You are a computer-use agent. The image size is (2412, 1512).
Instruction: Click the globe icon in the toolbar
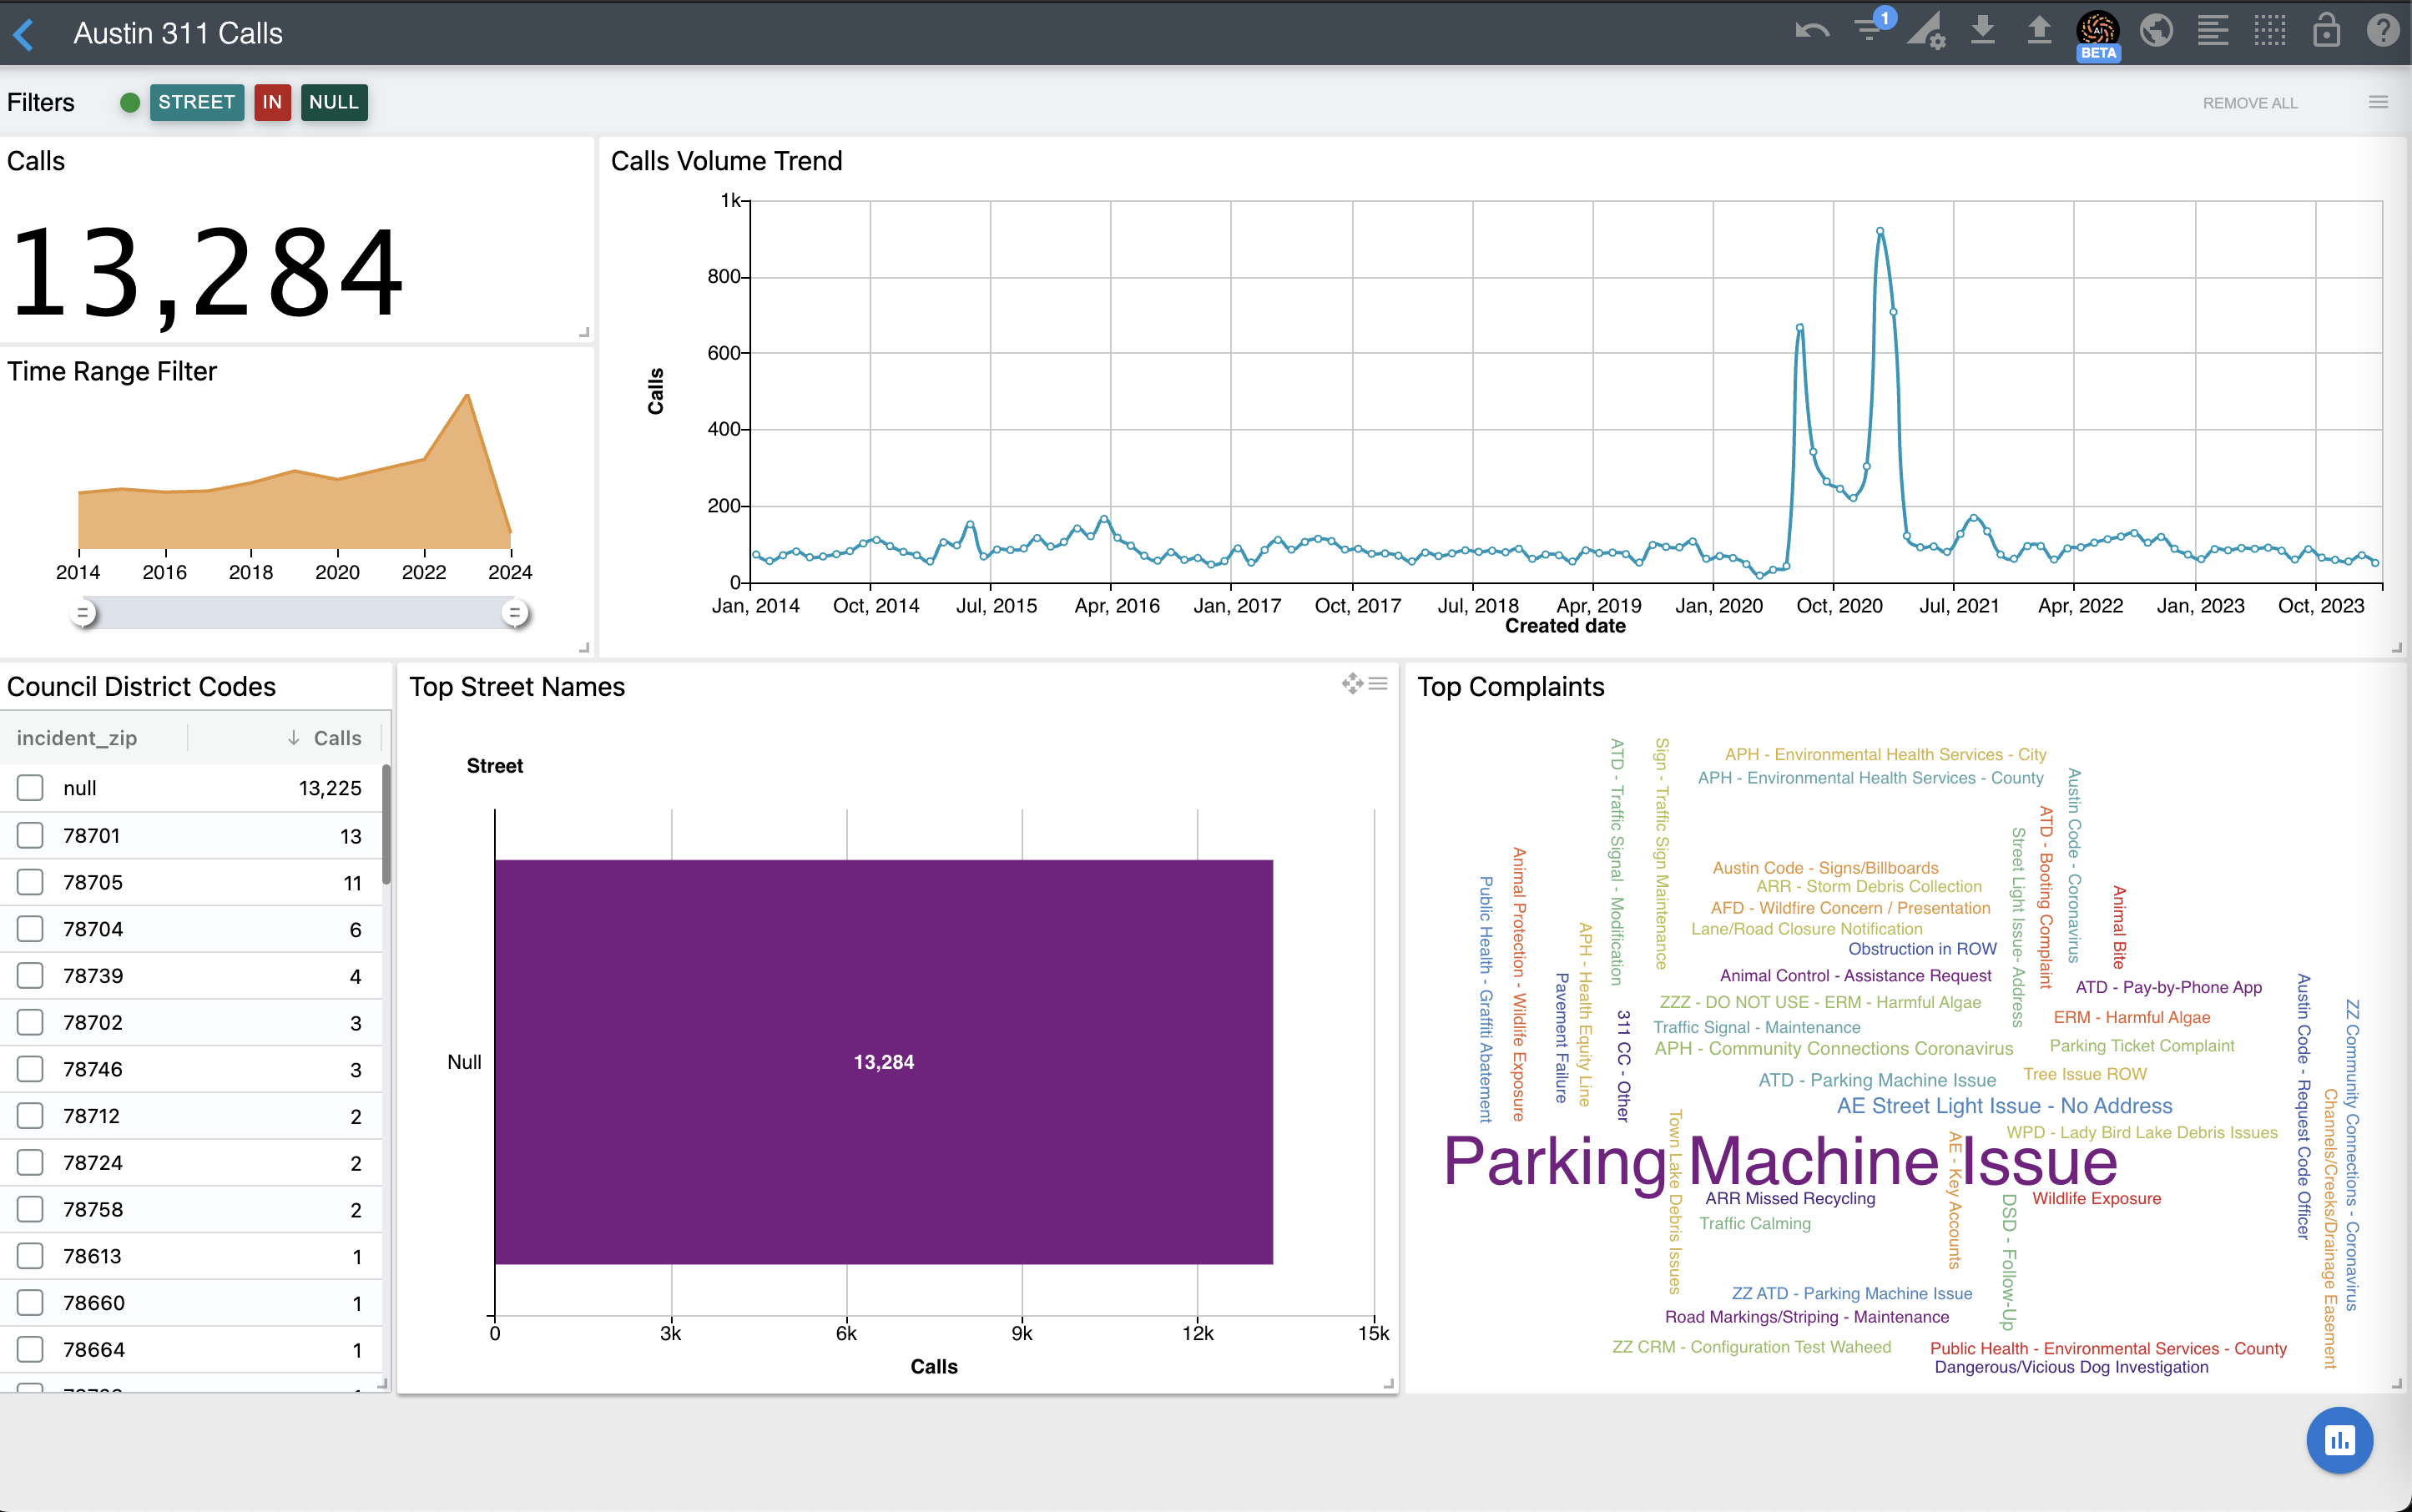pos(2156,31)
